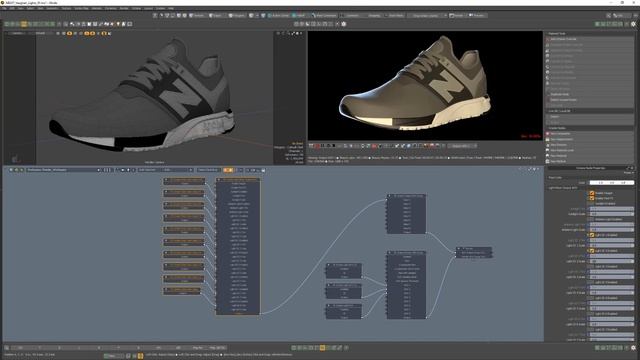This screenshot has height=360, width=640.
Task: Click the Action Center button
Action: click(278, 16)
